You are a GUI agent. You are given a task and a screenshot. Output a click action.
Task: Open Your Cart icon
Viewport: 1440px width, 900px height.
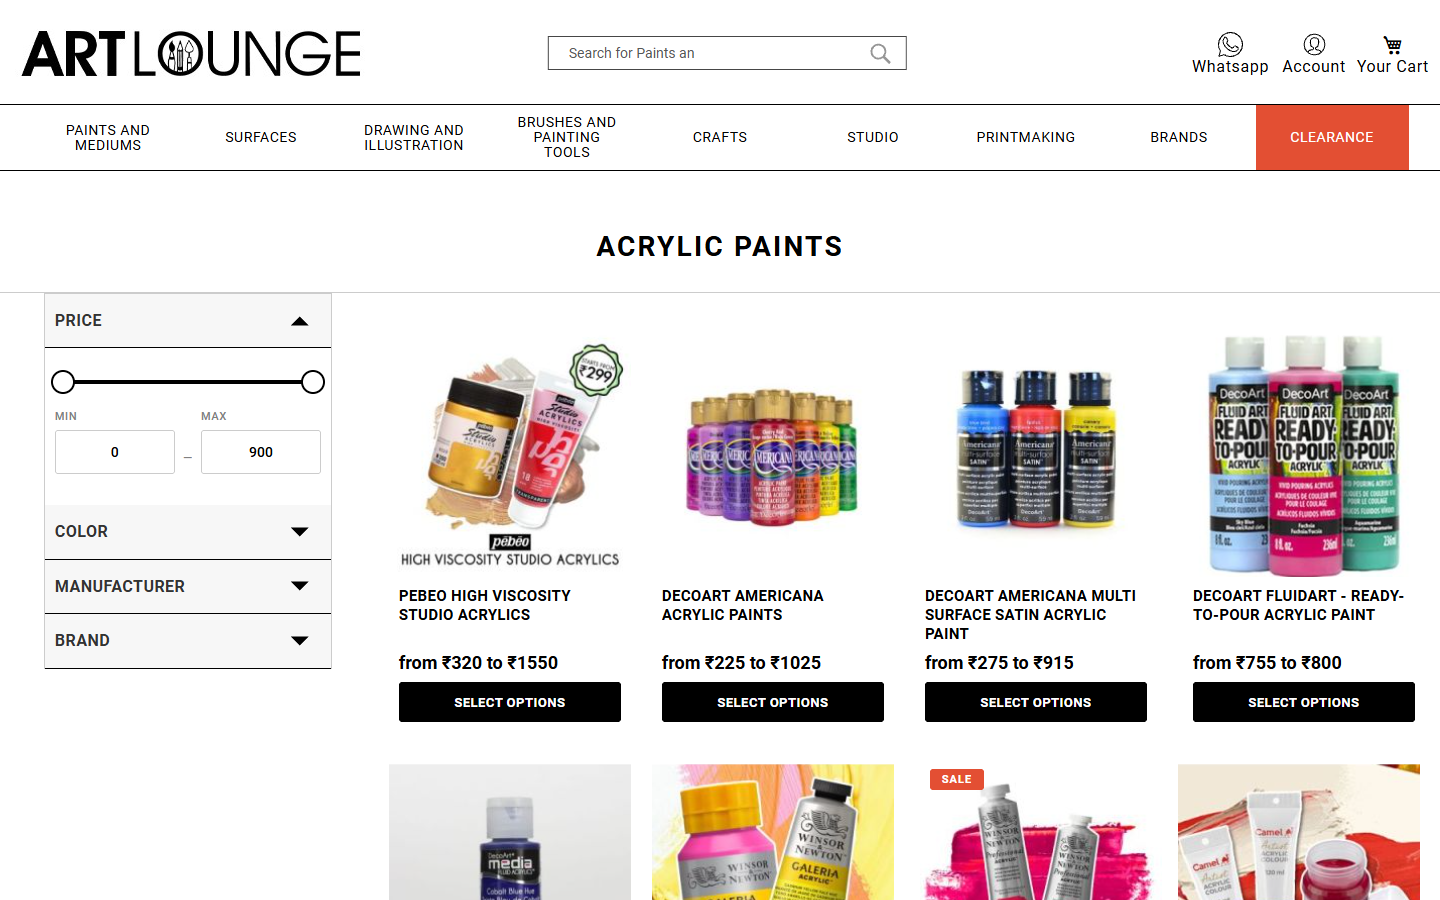click(x=1392, y=45)
